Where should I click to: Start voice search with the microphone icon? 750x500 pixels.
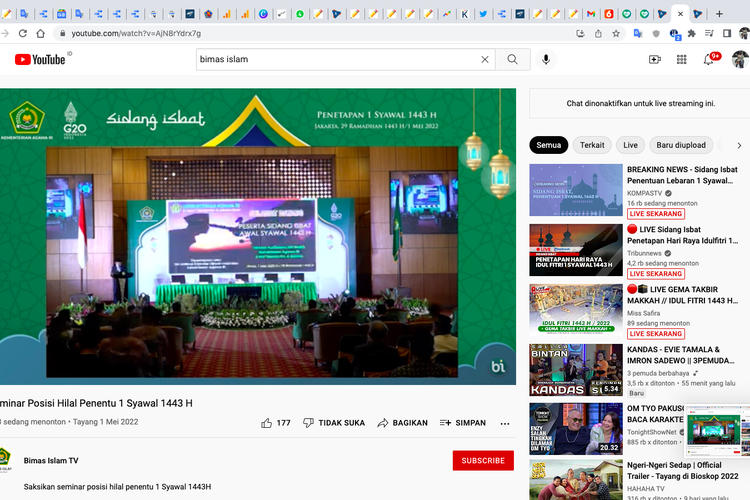(x=546, y=60)
